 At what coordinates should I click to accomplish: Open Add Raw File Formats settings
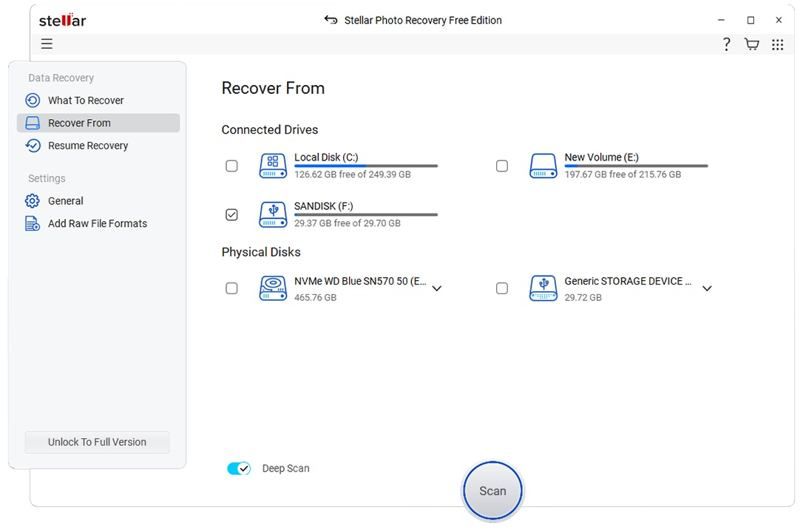pos(97,224)
